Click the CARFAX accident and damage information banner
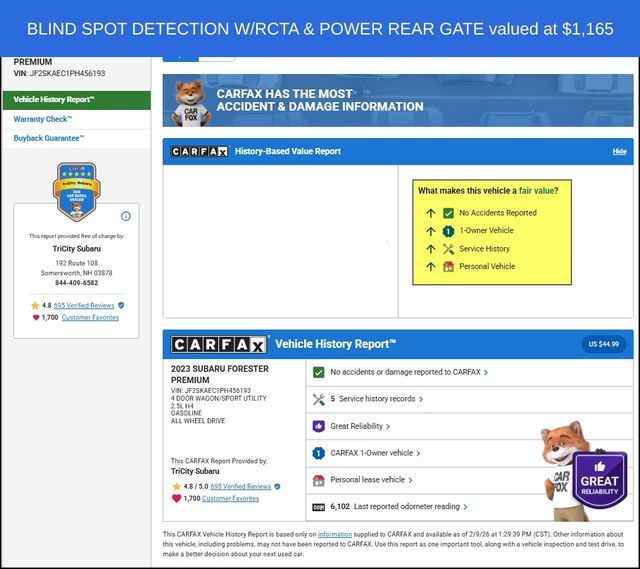This screenshot has width=640, height=569. click(397, 100)
